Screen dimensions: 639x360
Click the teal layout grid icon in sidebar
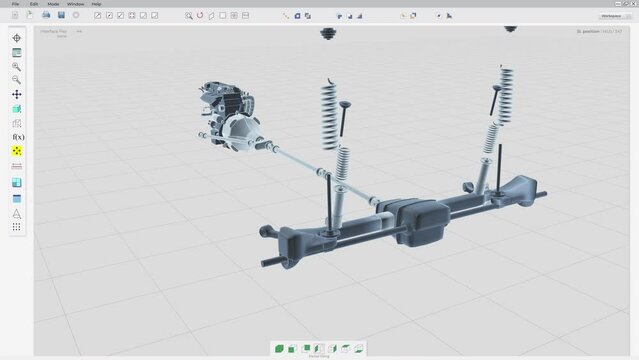pos(17,182)
